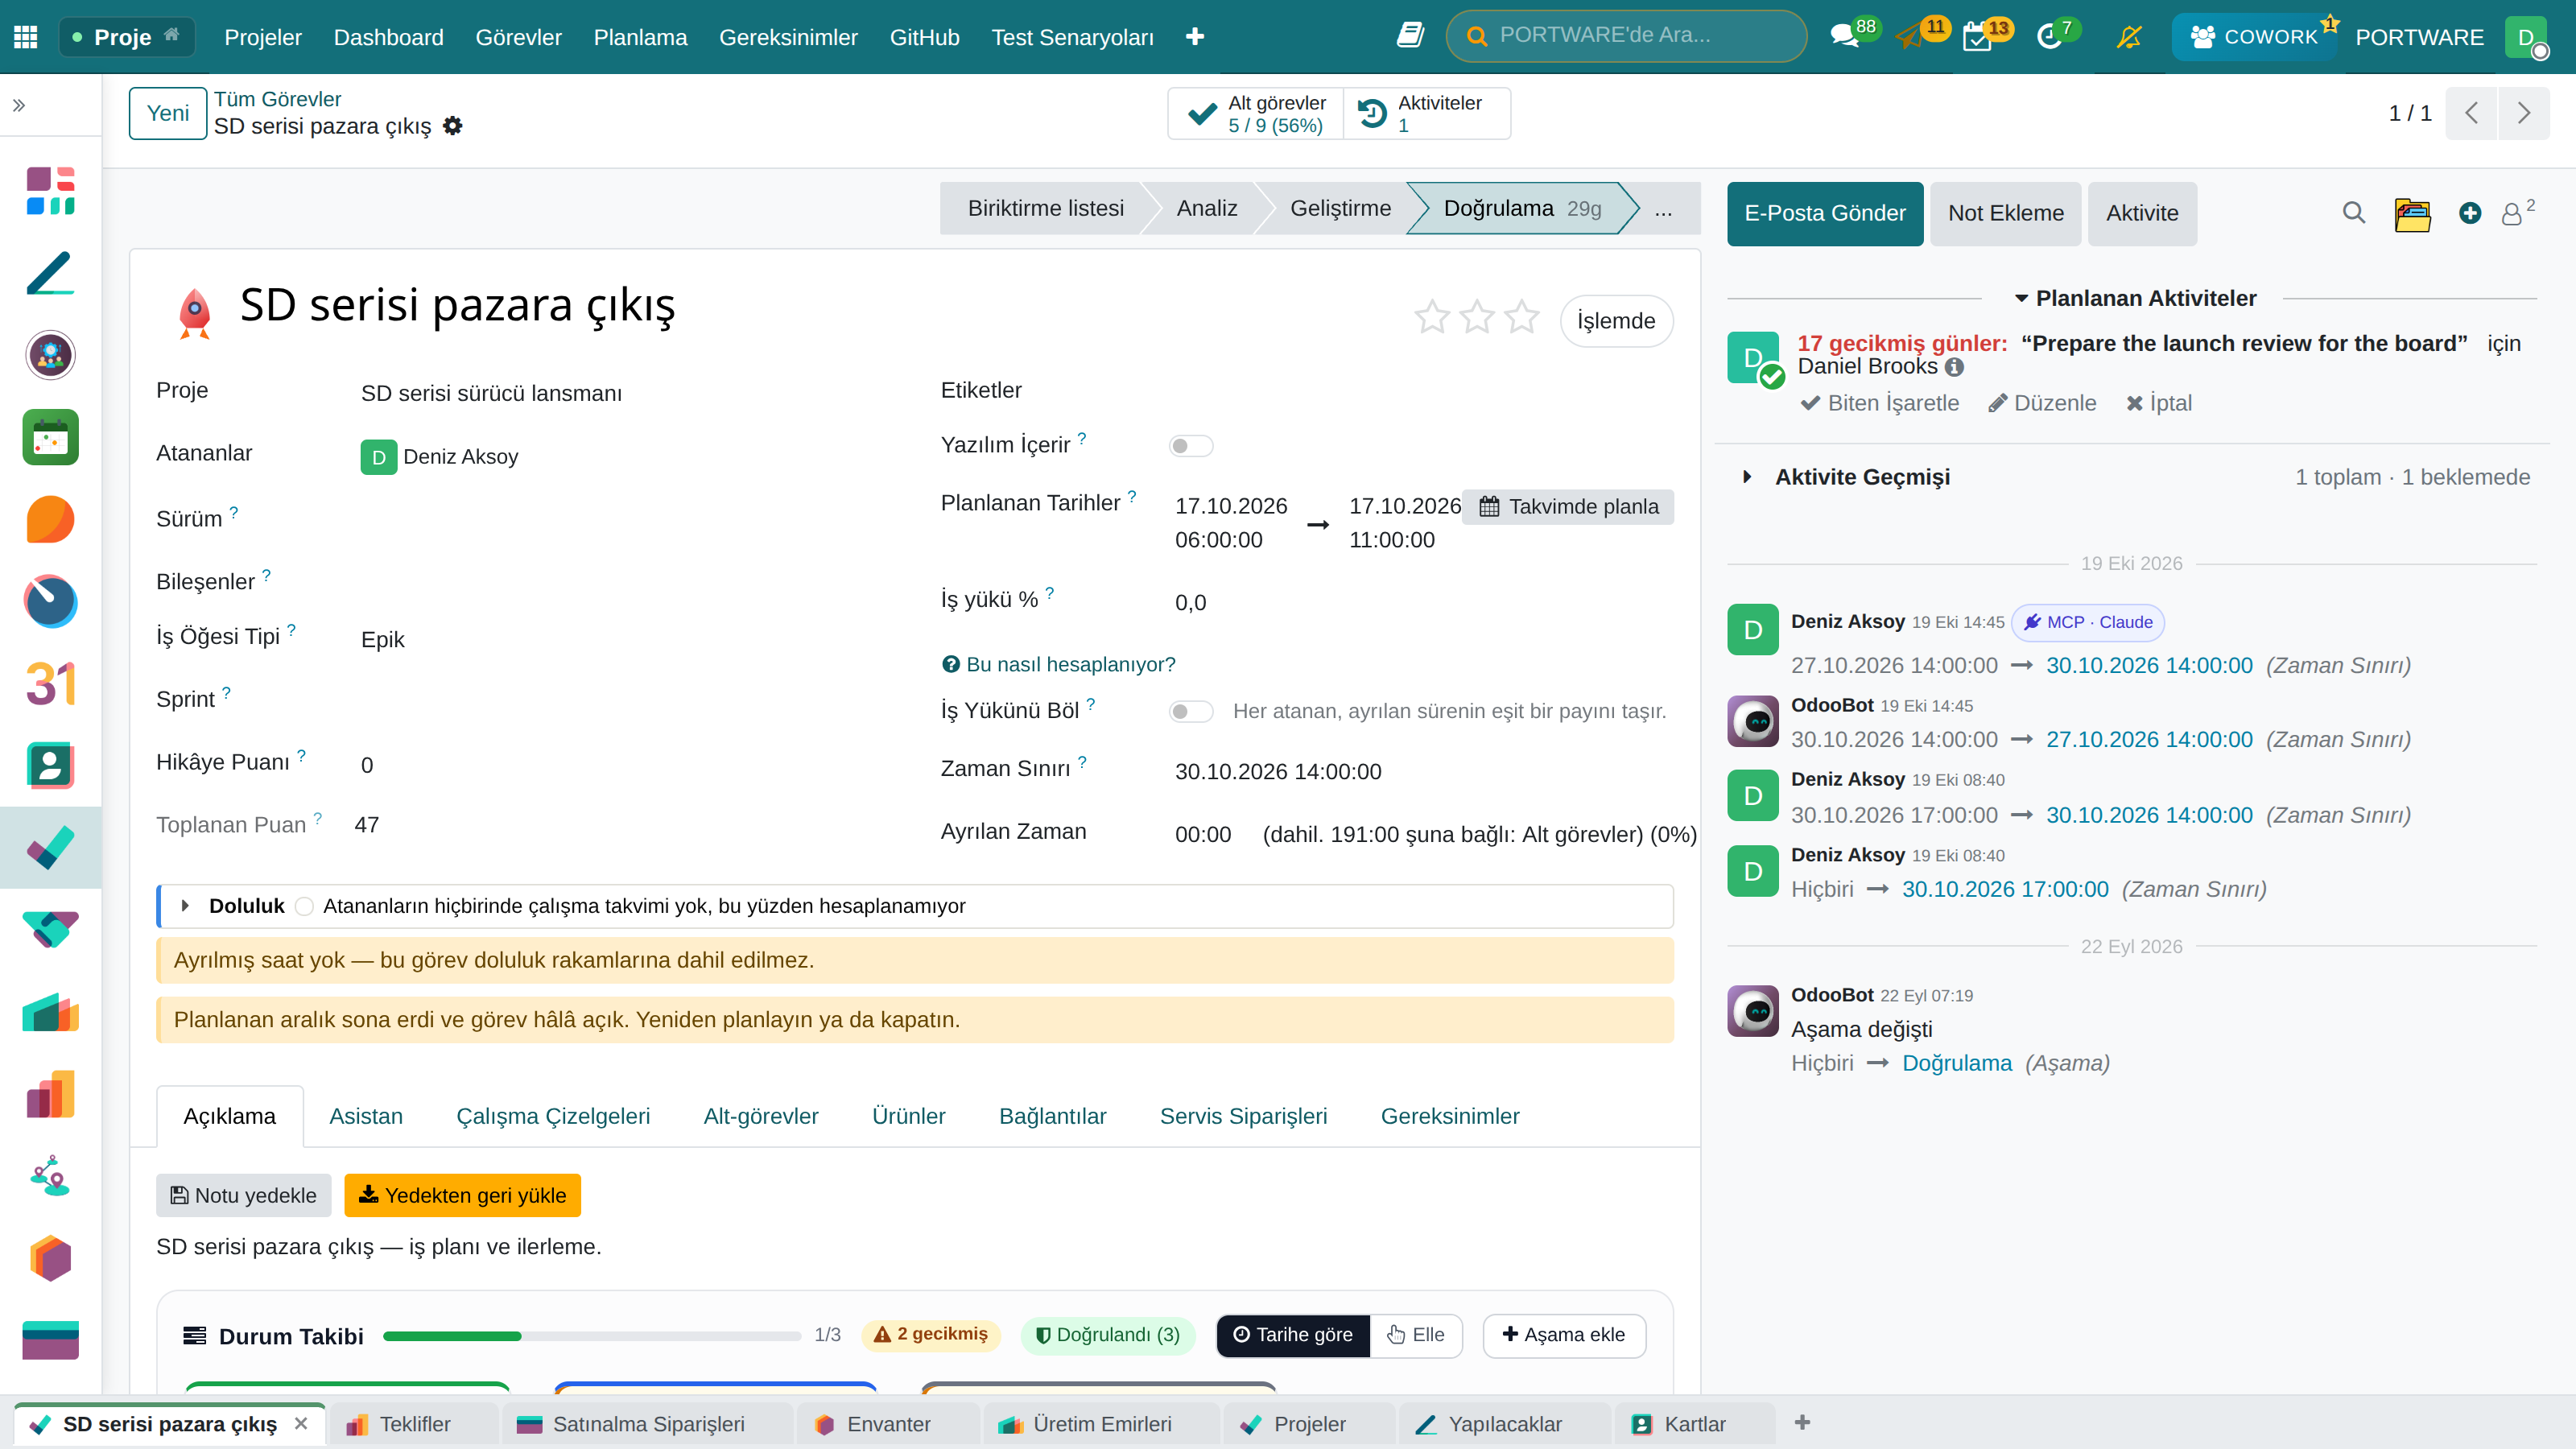Open the contacts card app in sidebar
The width and height of the screenshot is (2576, 1449).
pos(50,766)
